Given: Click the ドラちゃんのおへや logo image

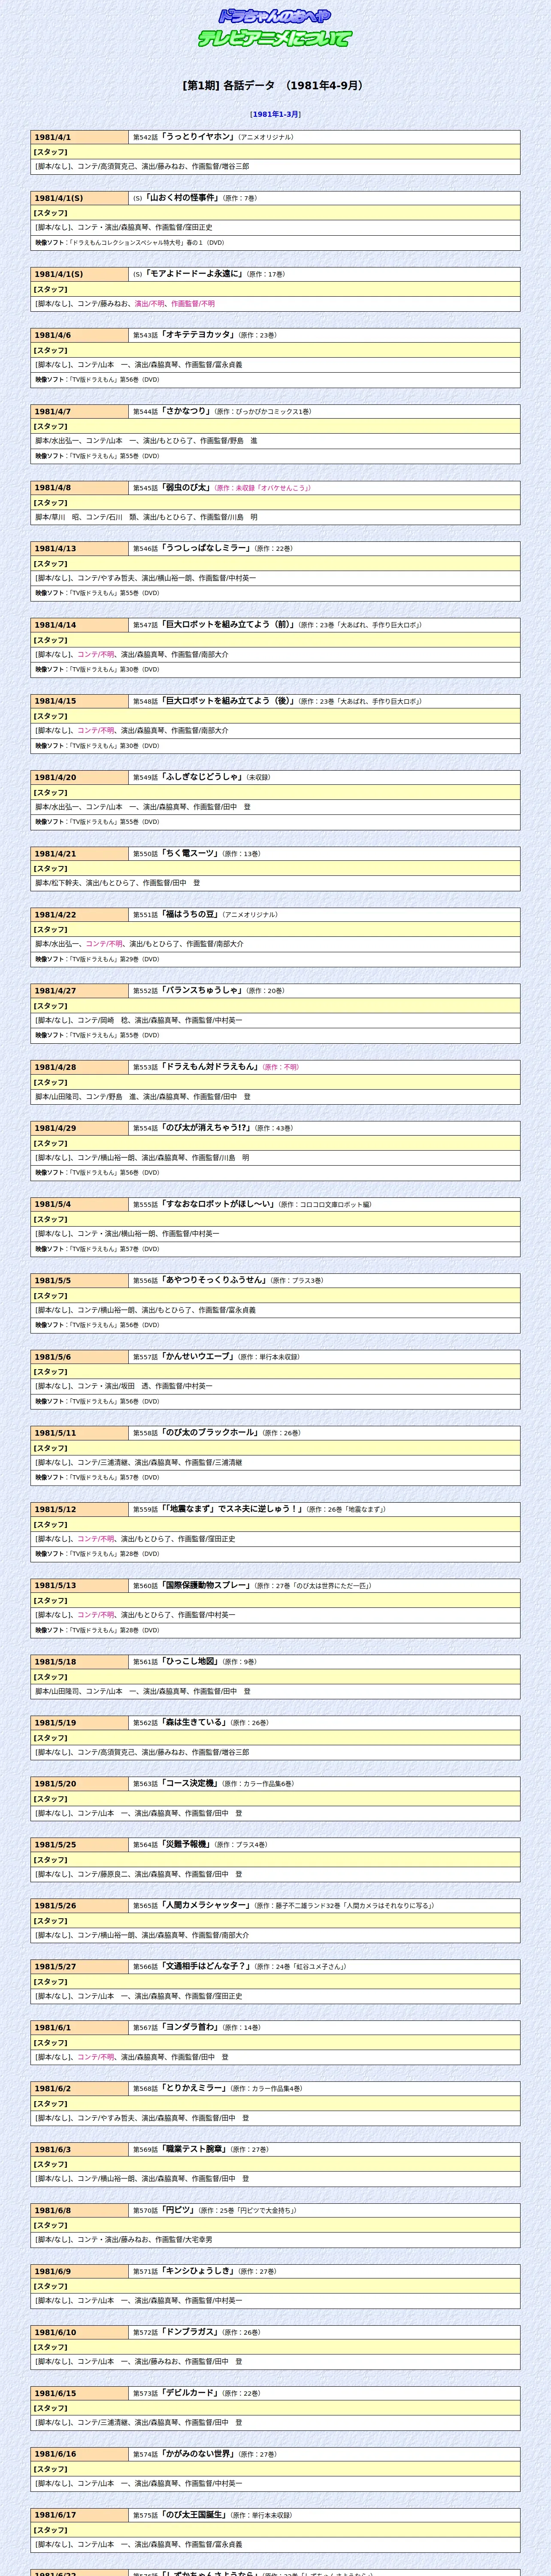Looking at the screenshot, I should (275, 16).
